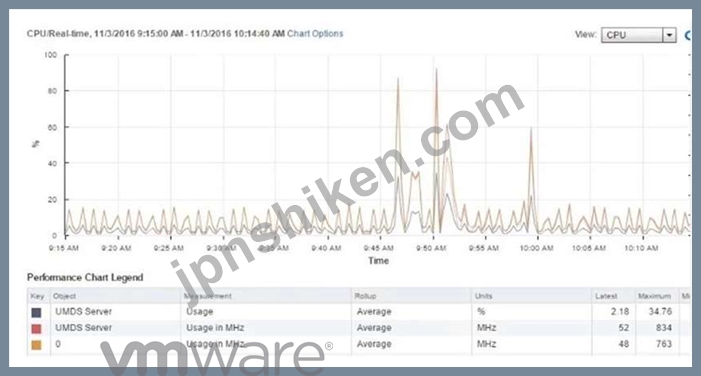Screen dimensions: 701x376
Task: Click the chart spike near 10:00 AM
Action: tap(531, 130)
